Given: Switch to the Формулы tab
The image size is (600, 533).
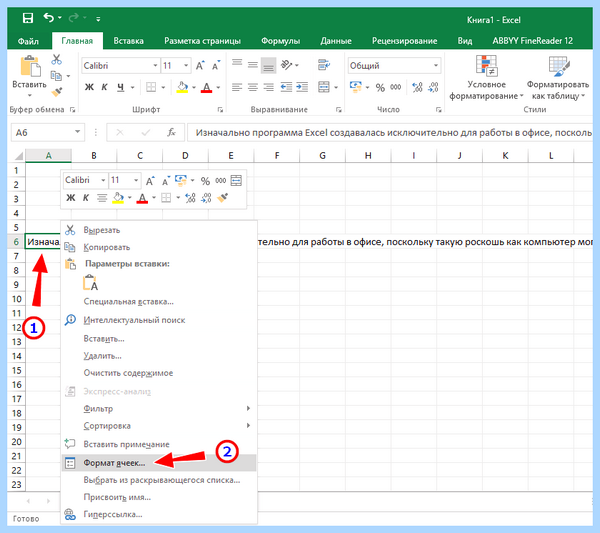Looking at the screenshot, I should 280,41.
